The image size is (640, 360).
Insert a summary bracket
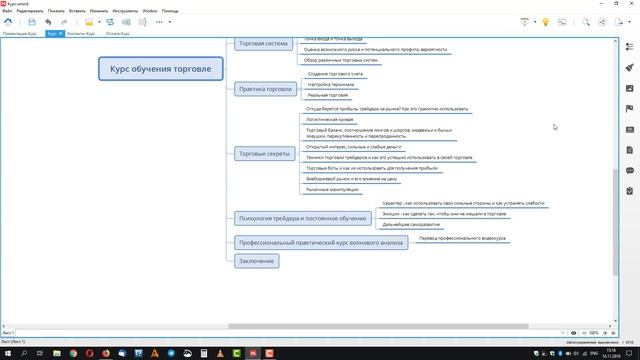point(142,22)
